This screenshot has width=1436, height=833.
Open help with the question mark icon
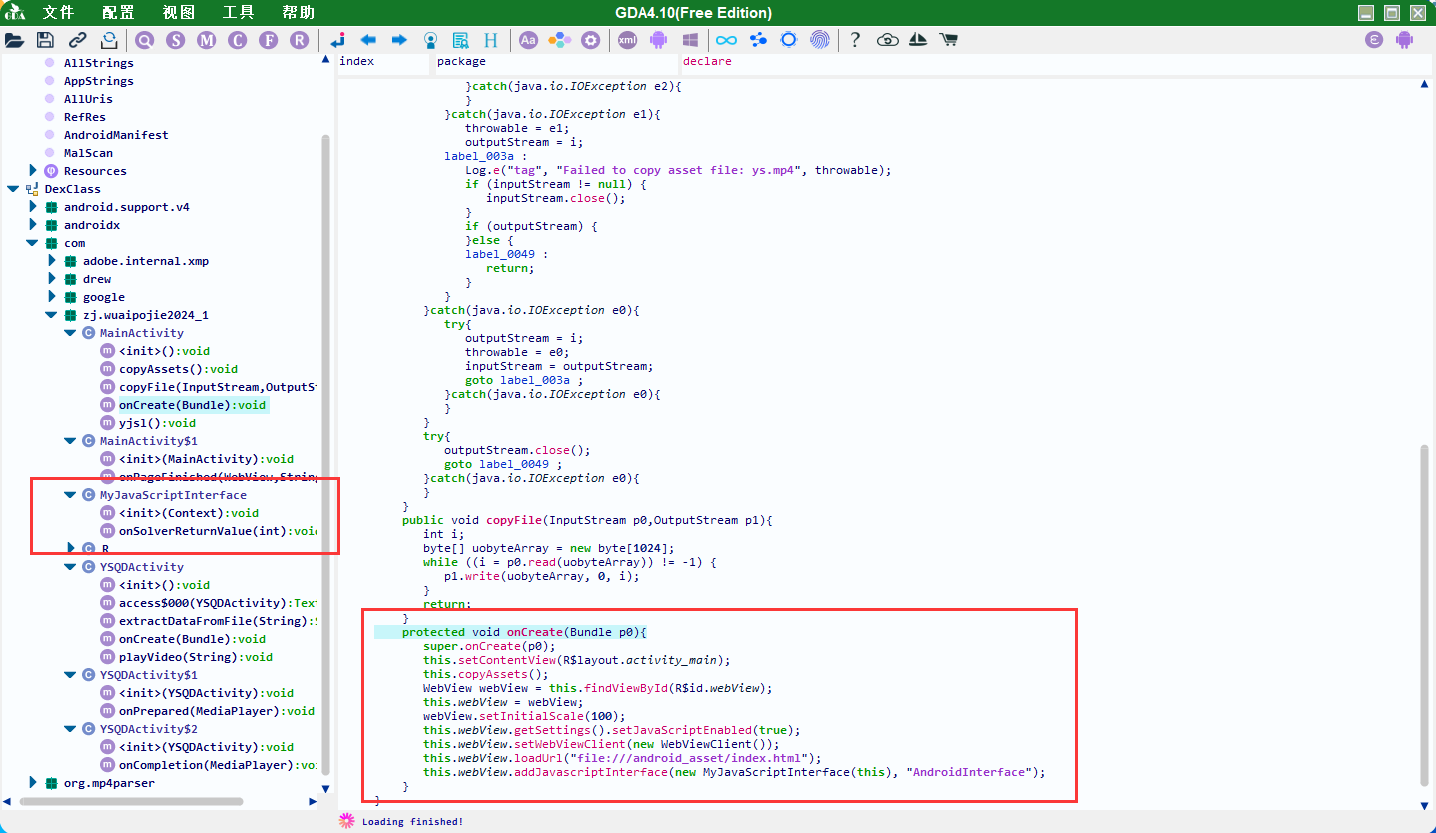[x=855, y=40]
